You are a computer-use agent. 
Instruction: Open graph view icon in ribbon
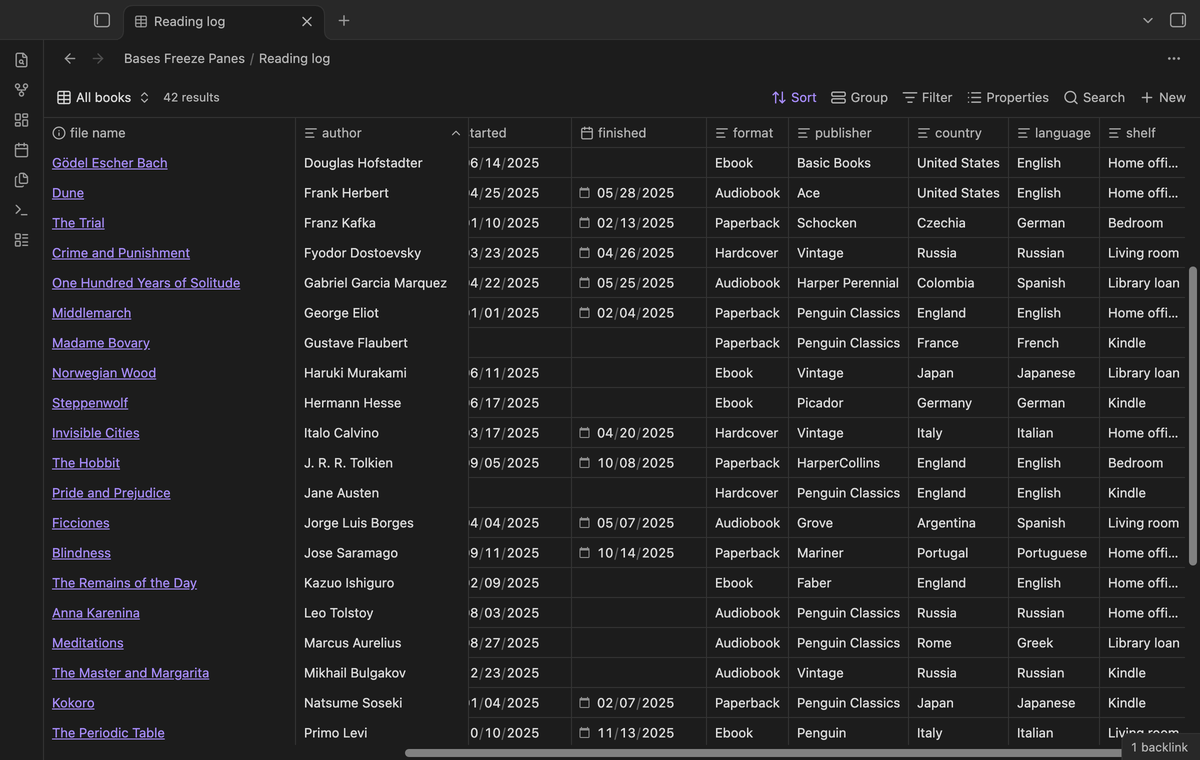point(22,90)
